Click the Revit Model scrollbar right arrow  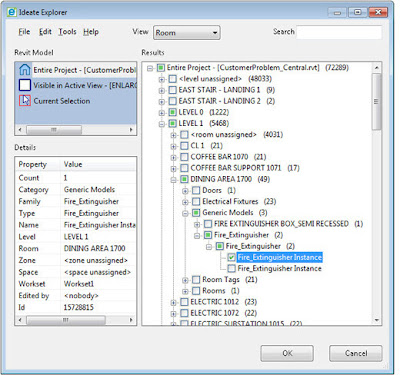[131, 130]
